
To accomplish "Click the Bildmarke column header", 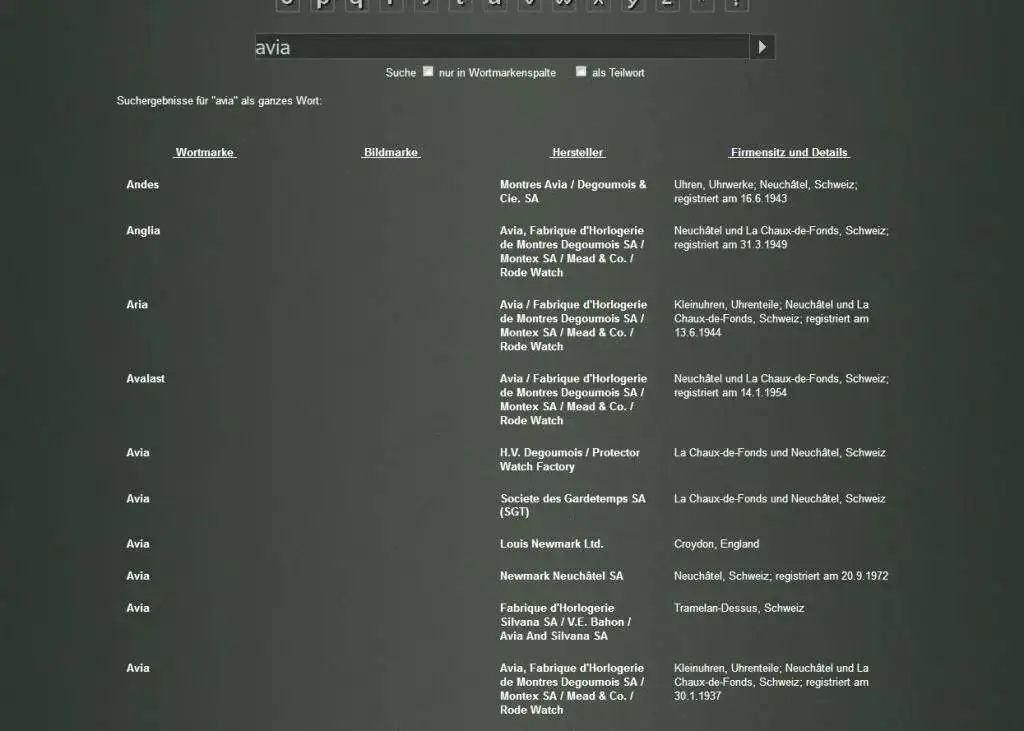I will (x=391, y=152).
